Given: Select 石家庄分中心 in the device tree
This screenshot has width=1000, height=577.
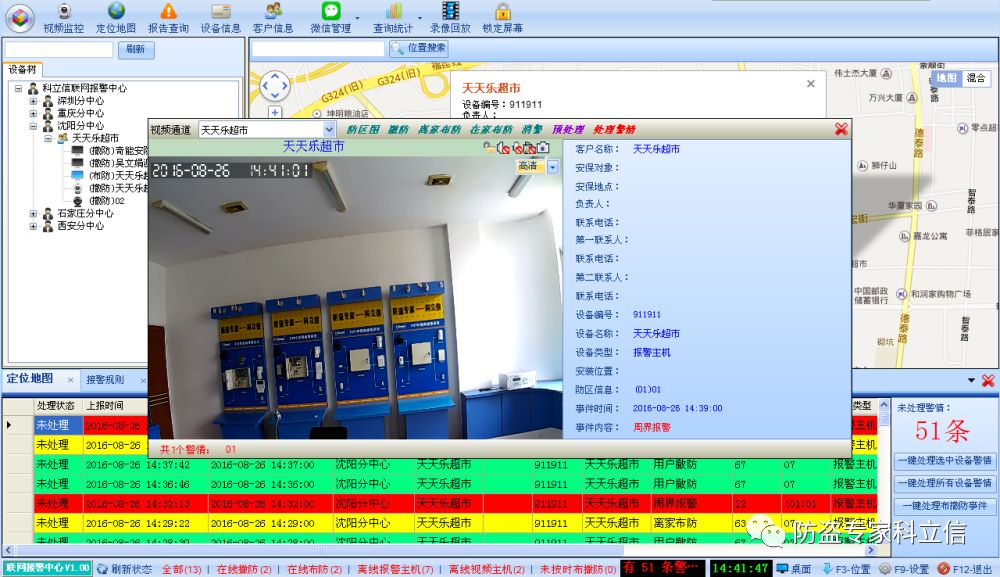Looking at the screenshot, I should (x=80, y=213).
